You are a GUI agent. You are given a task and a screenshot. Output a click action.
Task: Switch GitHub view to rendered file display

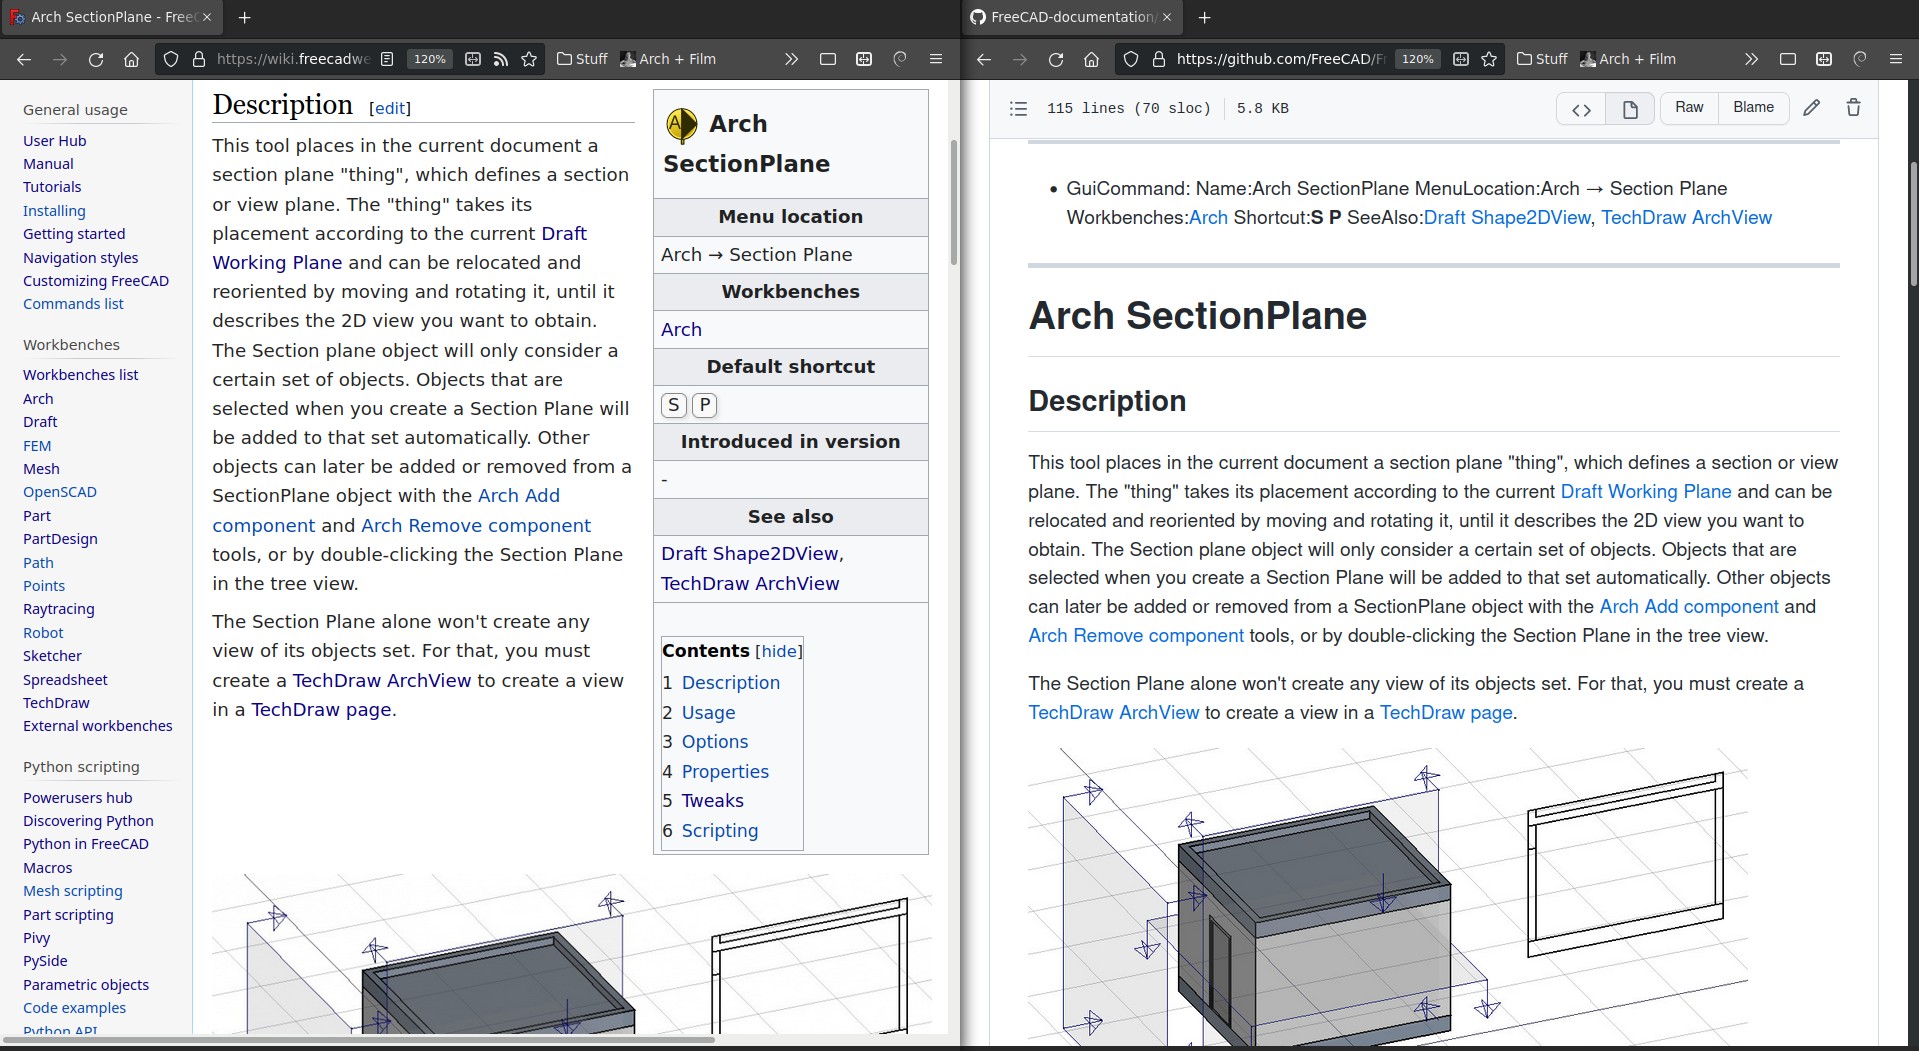point(1629,109)
